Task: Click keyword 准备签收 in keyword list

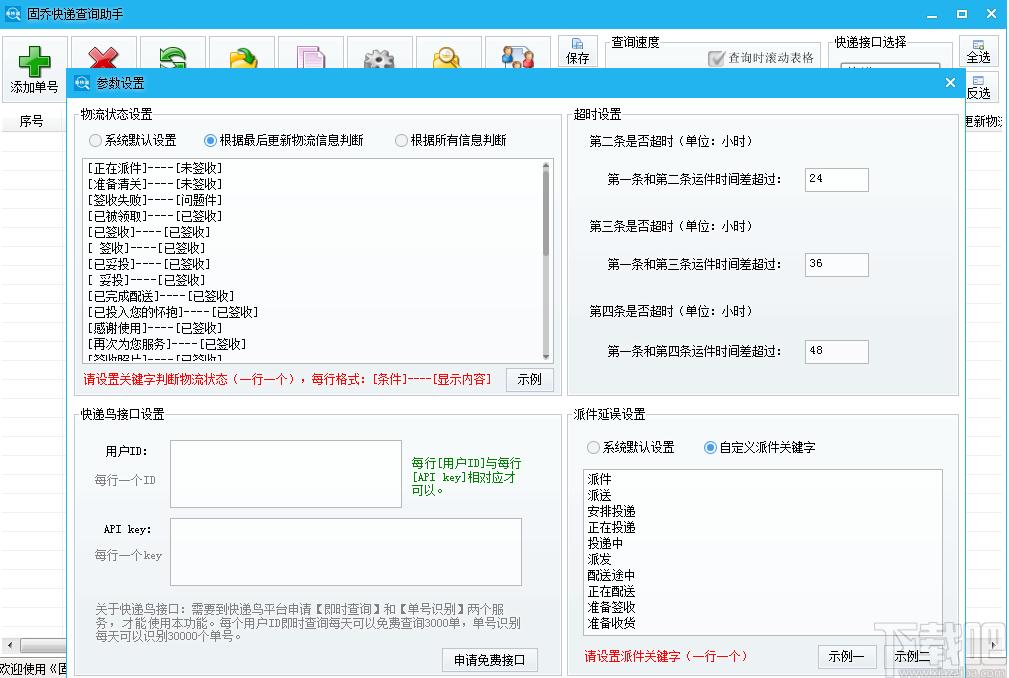Action: (611, 607)
